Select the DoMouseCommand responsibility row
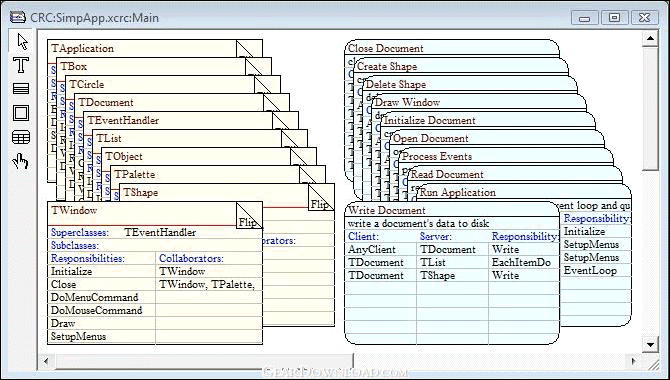 tap(101, 310)
